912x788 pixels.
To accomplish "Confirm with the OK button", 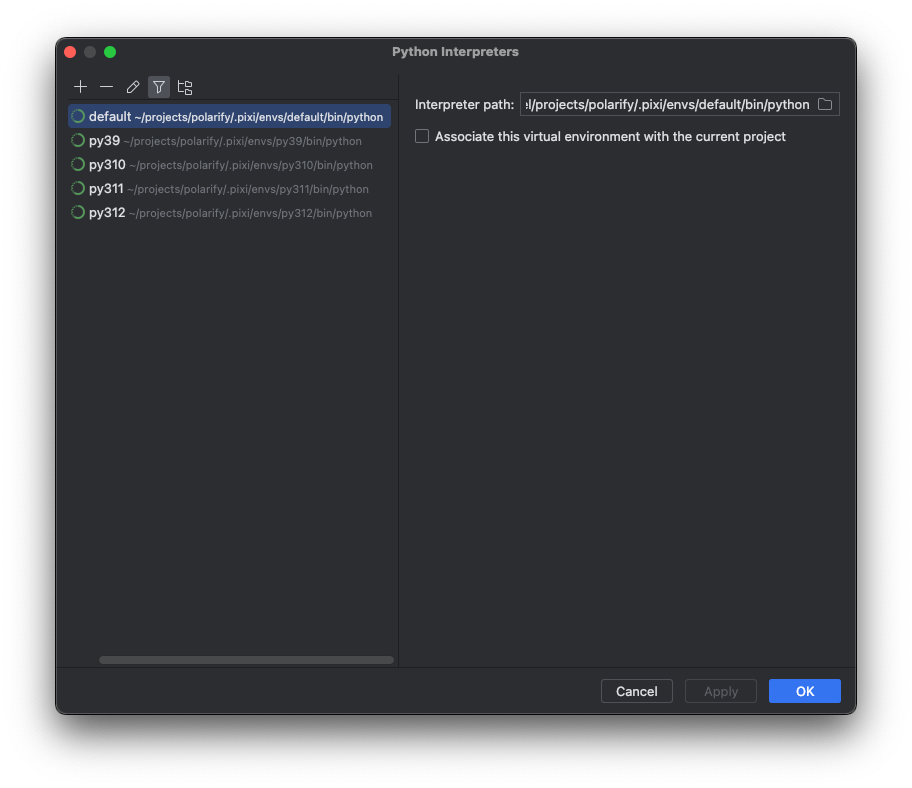I will coord(804,691).
